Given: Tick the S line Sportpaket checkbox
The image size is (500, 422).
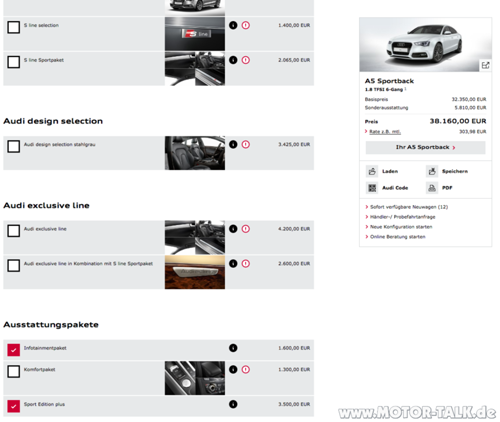Looking at the screenshot, I should (14, 62).
